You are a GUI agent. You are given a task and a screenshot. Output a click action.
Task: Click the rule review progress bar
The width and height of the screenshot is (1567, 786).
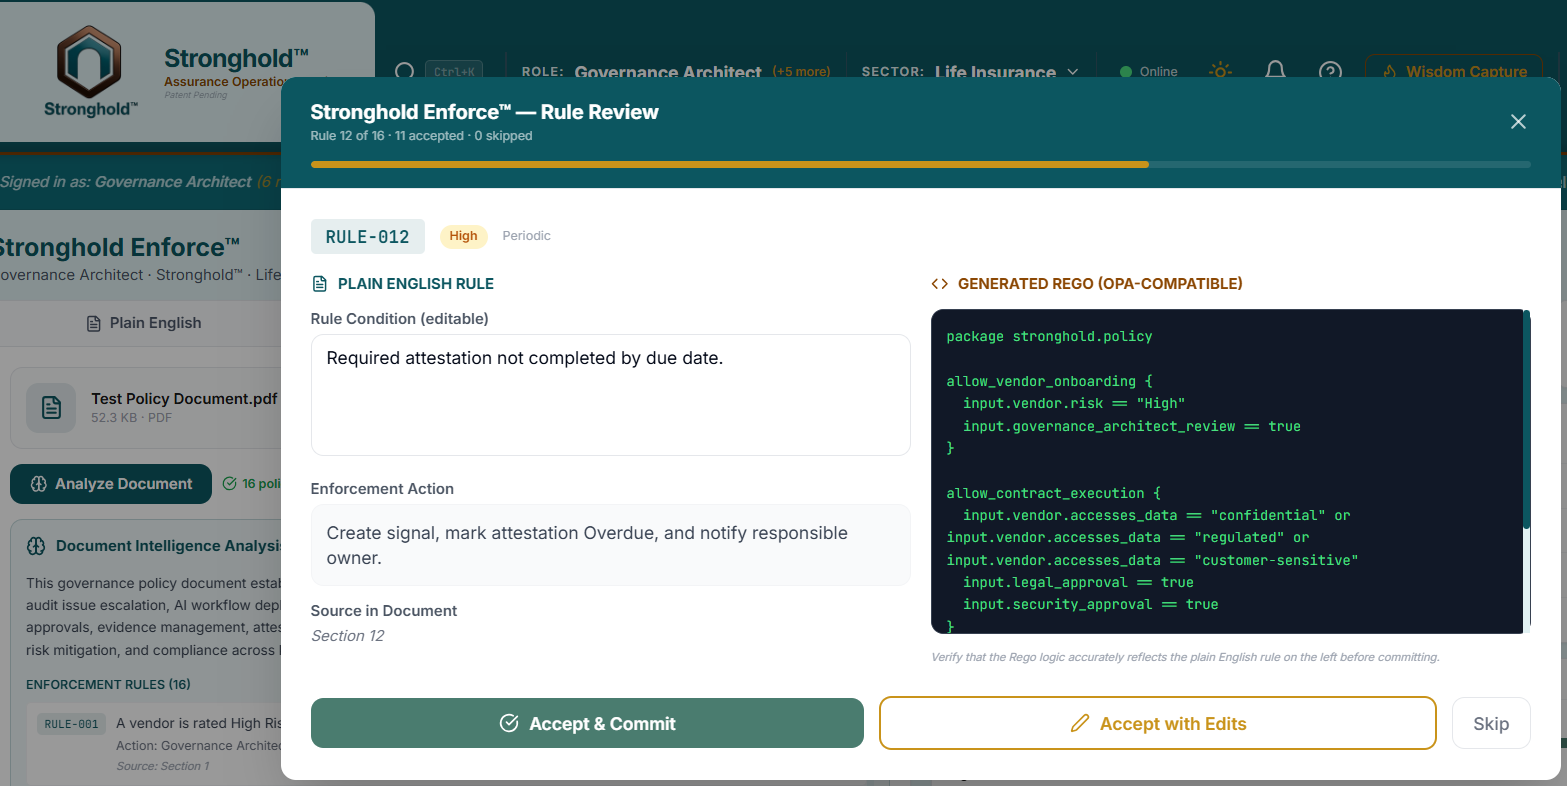(920, 164)
